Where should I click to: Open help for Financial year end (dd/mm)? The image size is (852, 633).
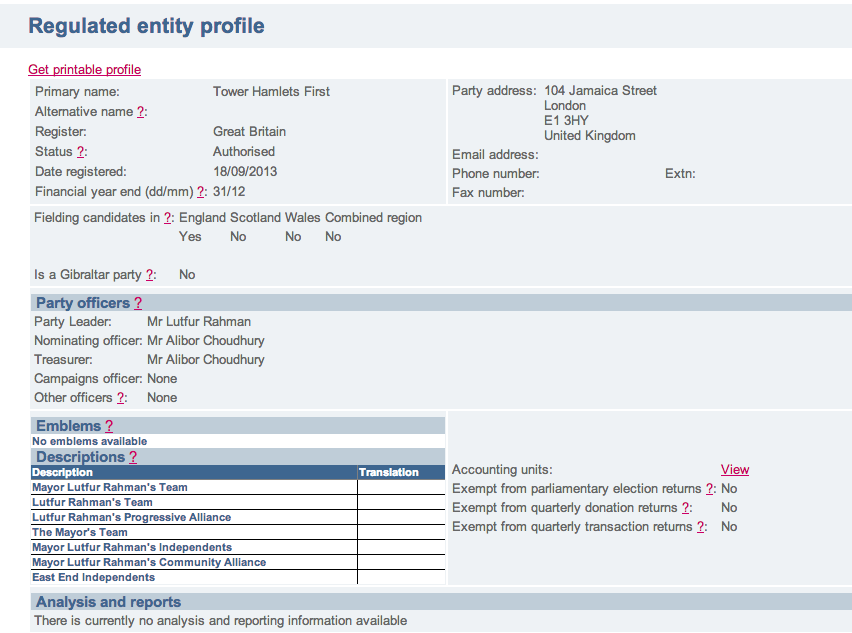click(201, 192)
